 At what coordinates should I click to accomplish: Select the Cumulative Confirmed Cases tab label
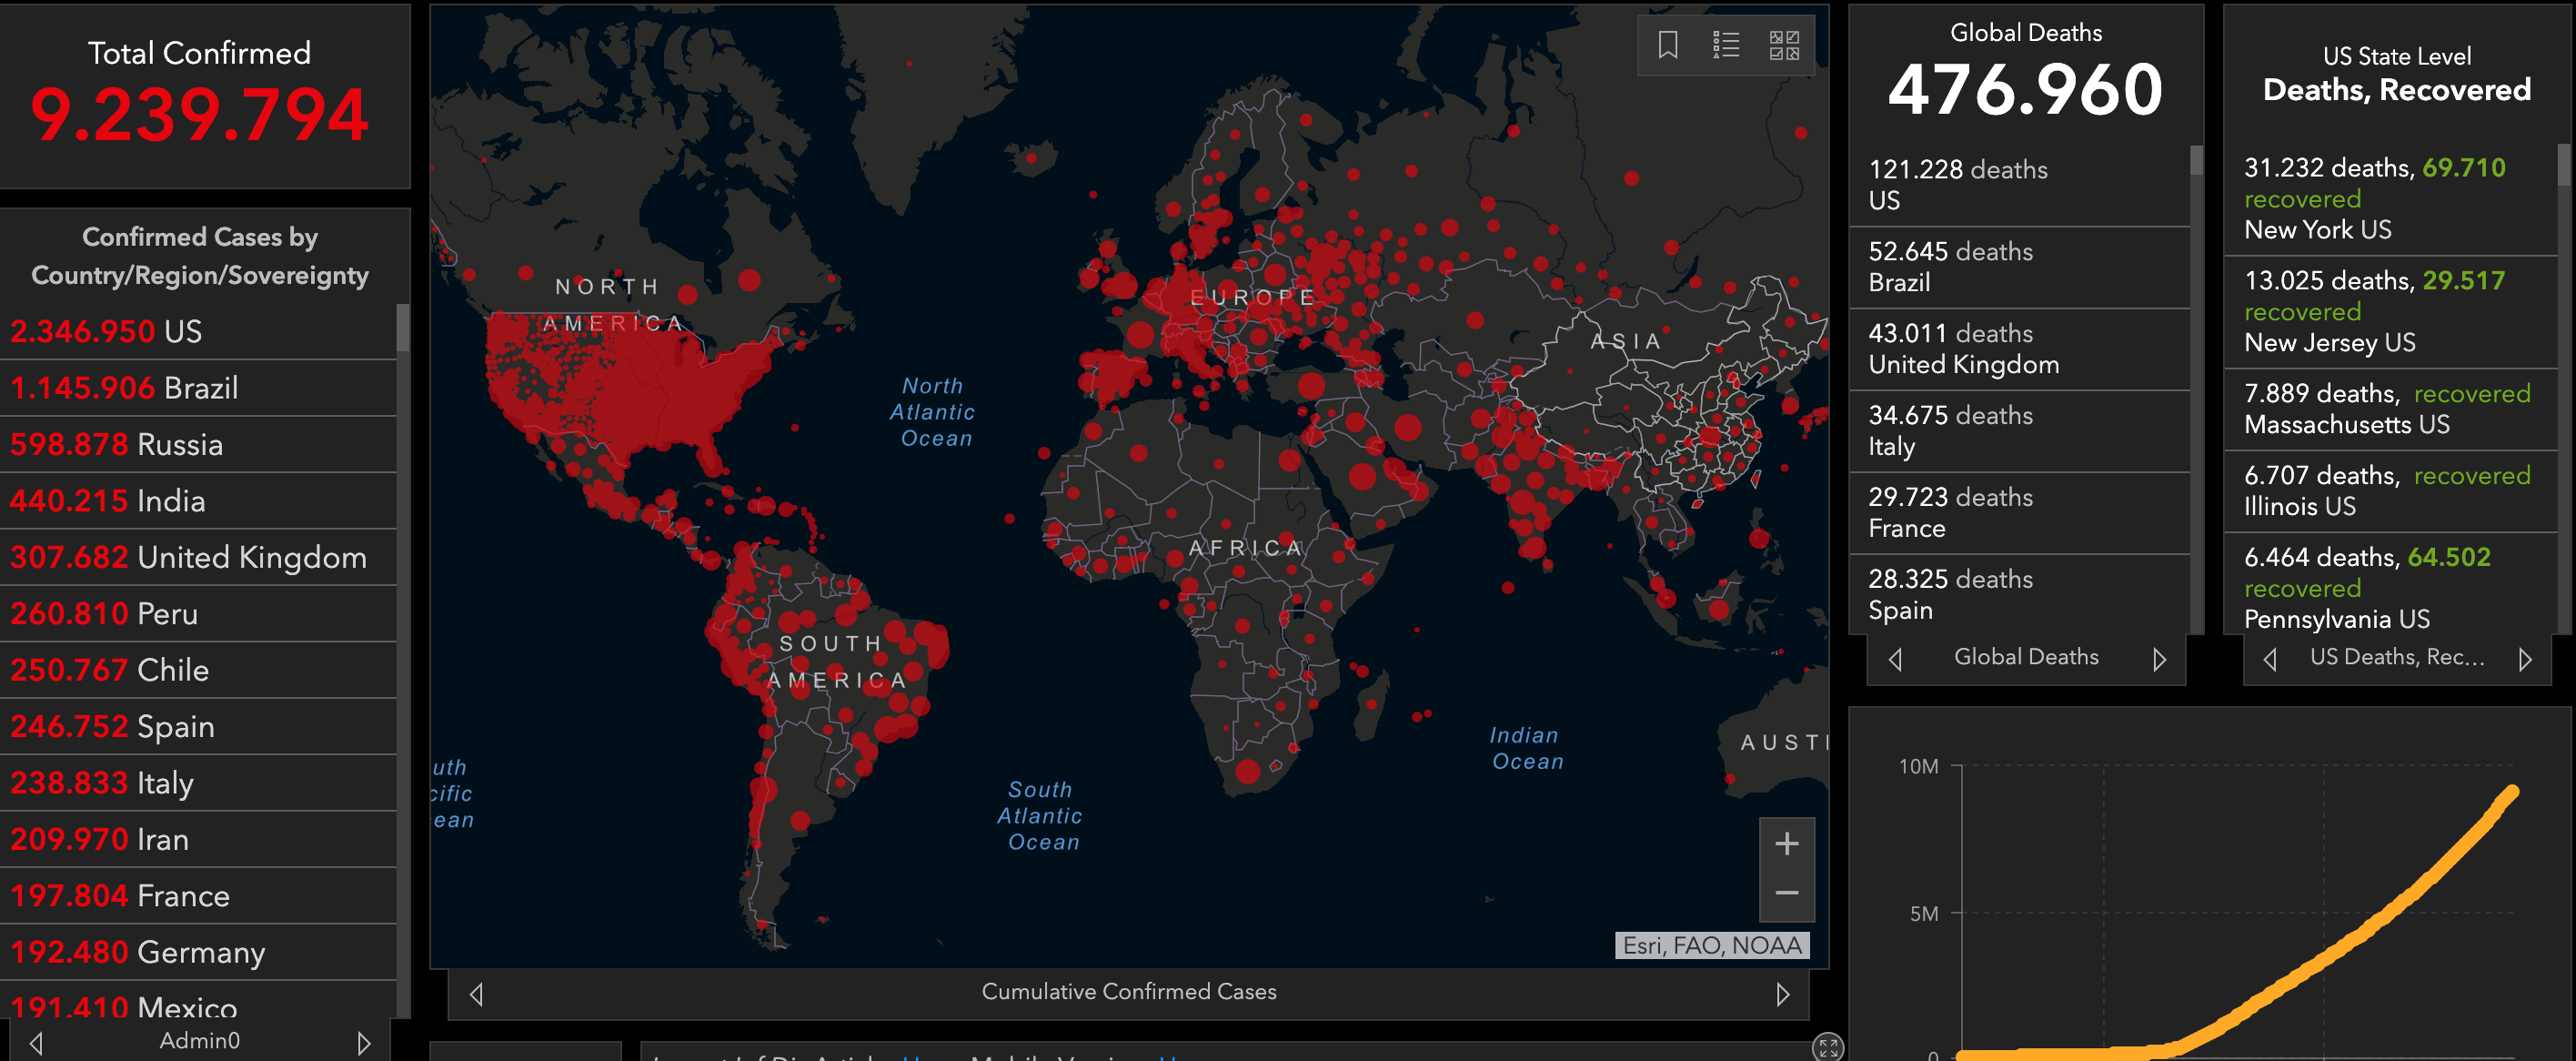coord(1128,991)
